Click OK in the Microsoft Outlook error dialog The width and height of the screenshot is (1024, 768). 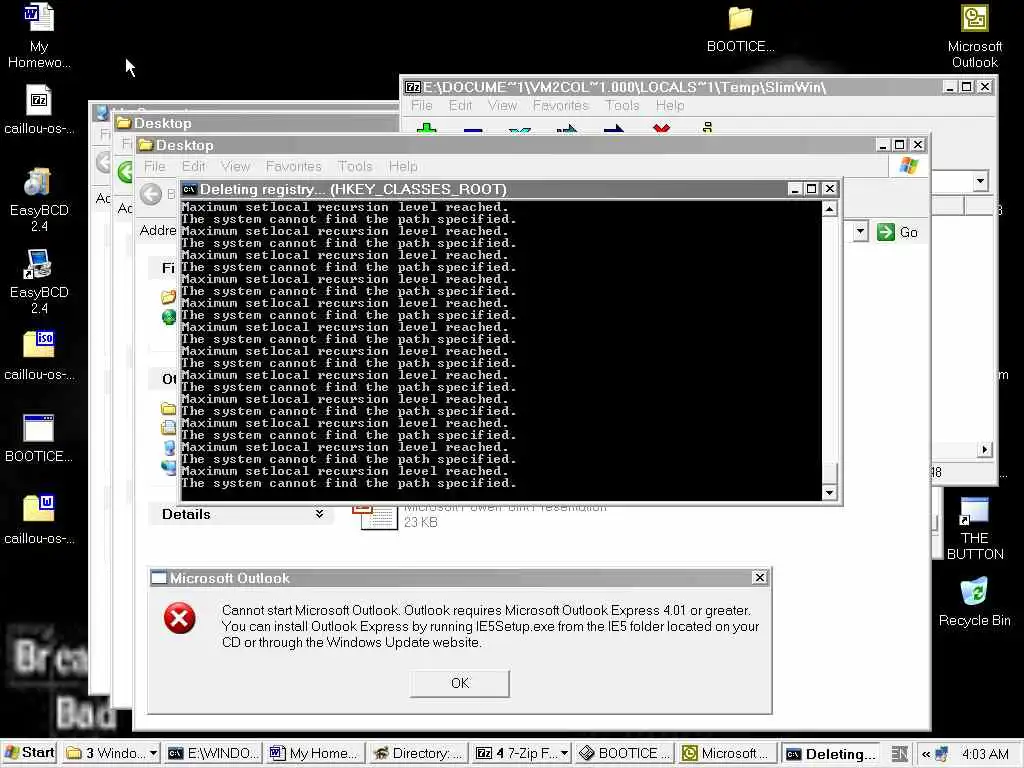click(x=460, y=683)
